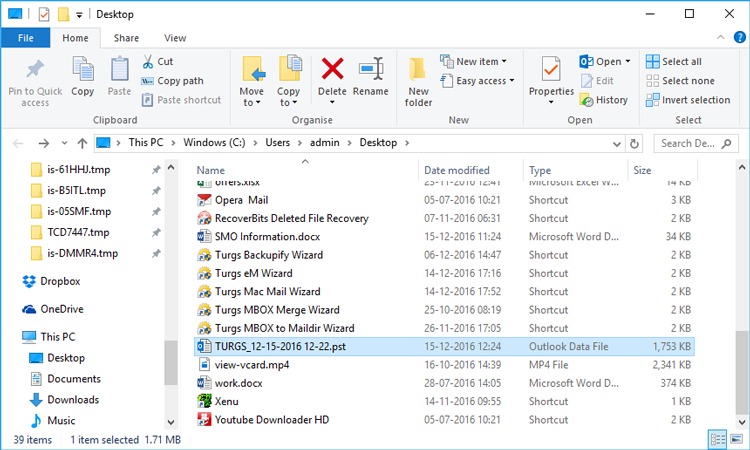Open the Easy access dropdown
This screenshot has height=450, width=750.
point(477,81)
